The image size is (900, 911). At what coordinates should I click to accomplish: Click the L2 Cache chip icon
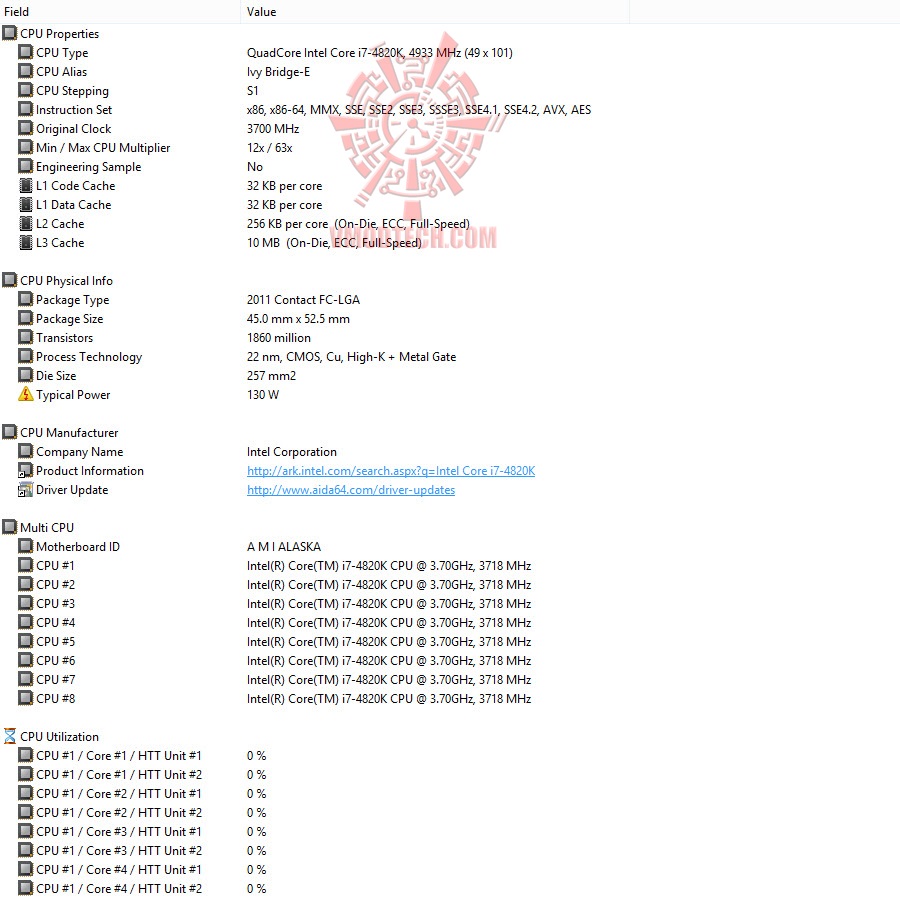[26, 224]
